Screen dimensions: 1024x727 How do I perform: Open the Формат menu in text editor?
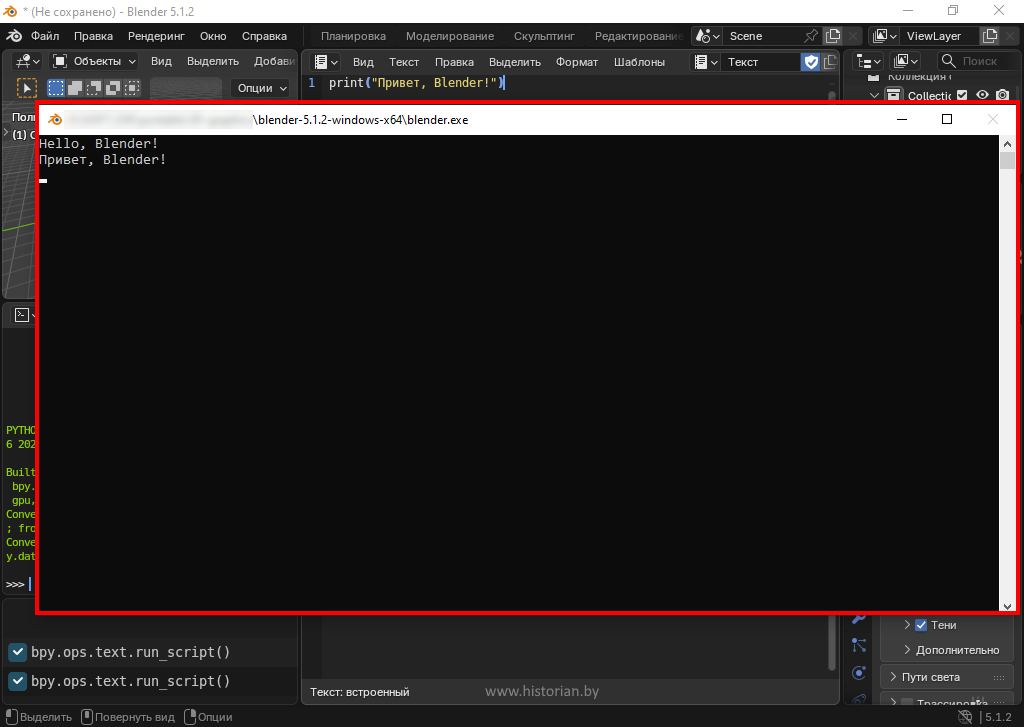577,62
